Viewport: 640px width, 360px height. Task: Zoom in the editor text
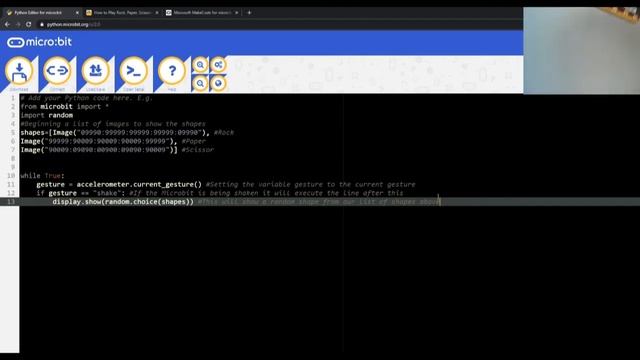[200, 65]
